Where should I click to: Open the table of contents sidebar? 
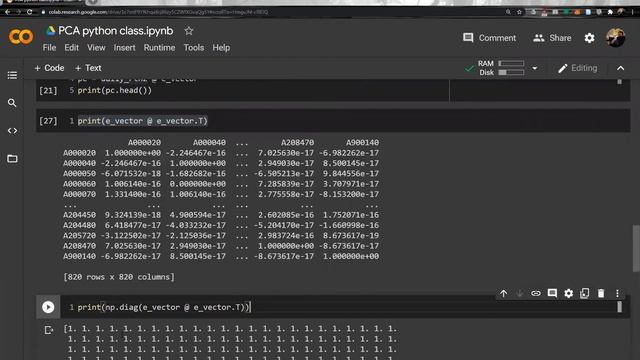point(12,75)
